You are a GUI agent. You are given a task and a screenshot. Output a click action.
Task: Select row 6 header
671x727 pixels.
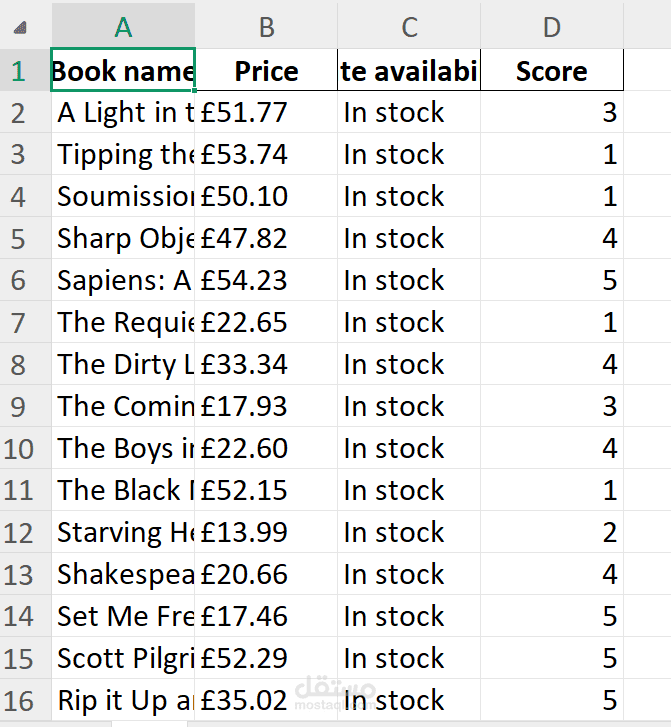coord(18,280)
